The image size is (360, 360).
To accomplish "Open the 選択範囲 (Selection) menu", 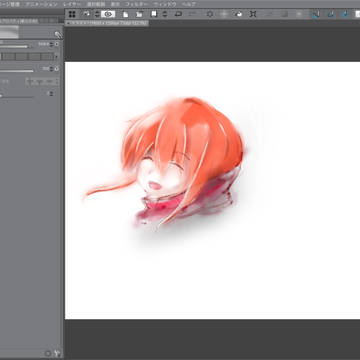I will [x=96, y=4].
